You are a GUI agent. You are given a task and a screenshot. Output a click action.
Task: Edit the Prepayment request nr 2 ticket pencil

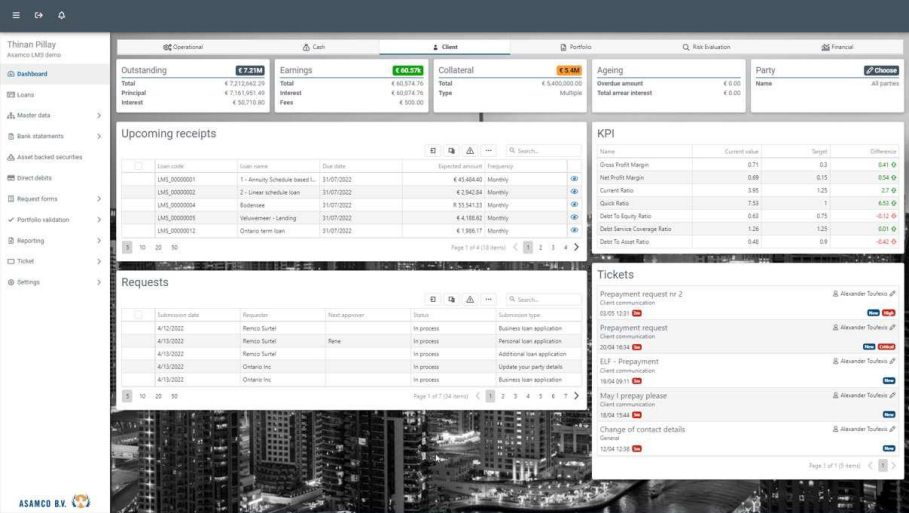[x=893, y=294]
